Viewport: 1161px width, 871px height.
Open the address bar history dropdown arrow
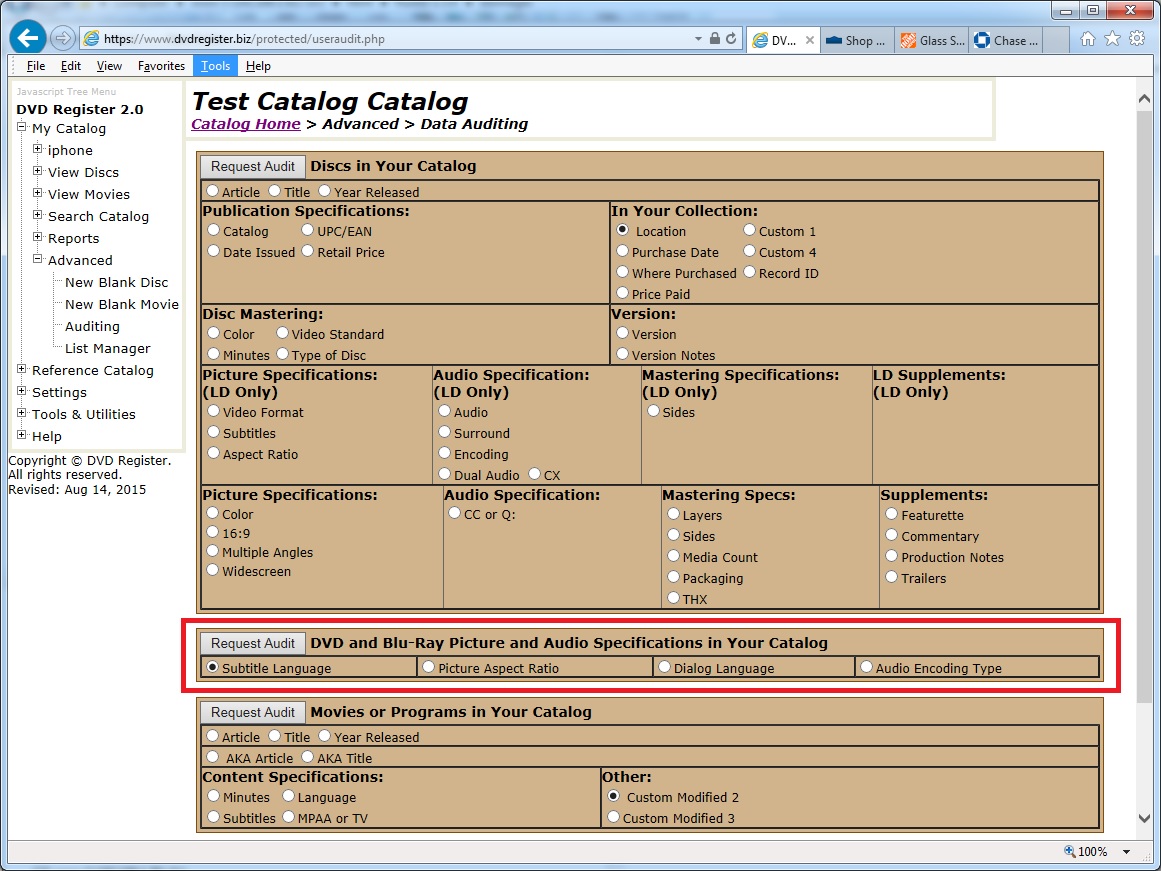coord(698,39)
